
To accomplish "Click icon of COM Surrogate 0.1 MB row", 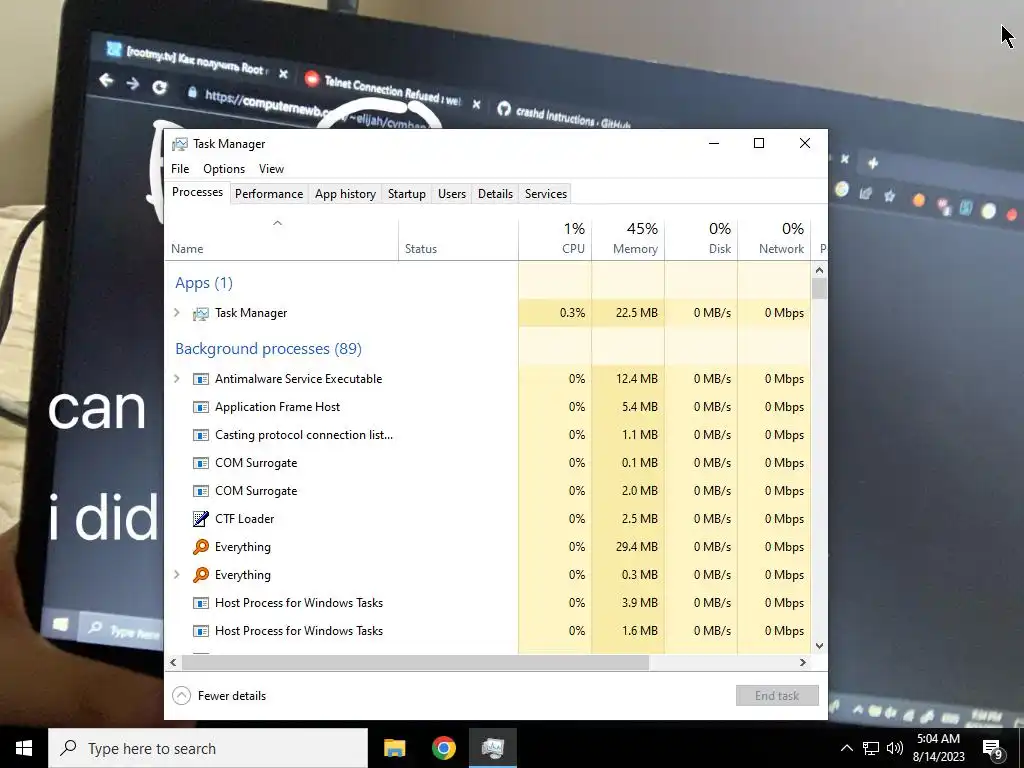I will pos(200,463).
